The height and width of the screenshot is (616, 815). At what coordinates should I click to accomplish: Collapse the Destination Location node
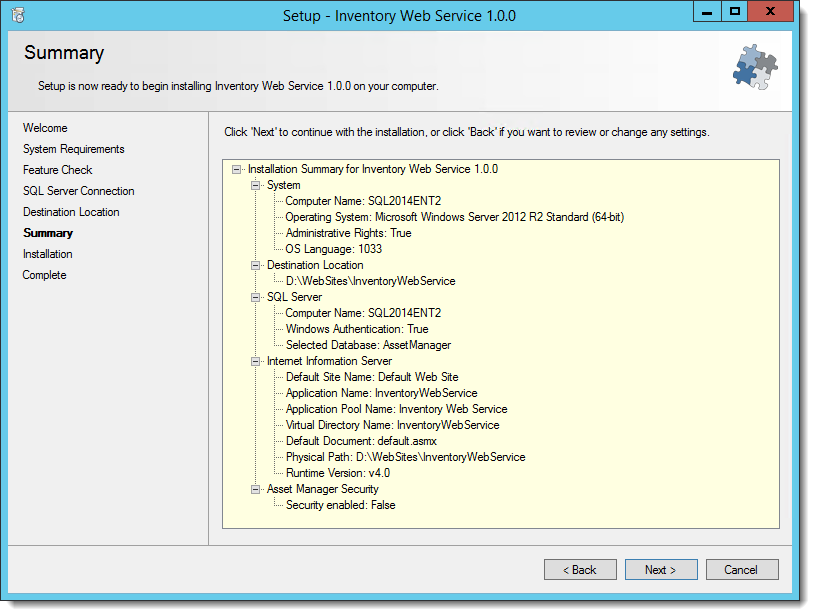tap(255, 266)
